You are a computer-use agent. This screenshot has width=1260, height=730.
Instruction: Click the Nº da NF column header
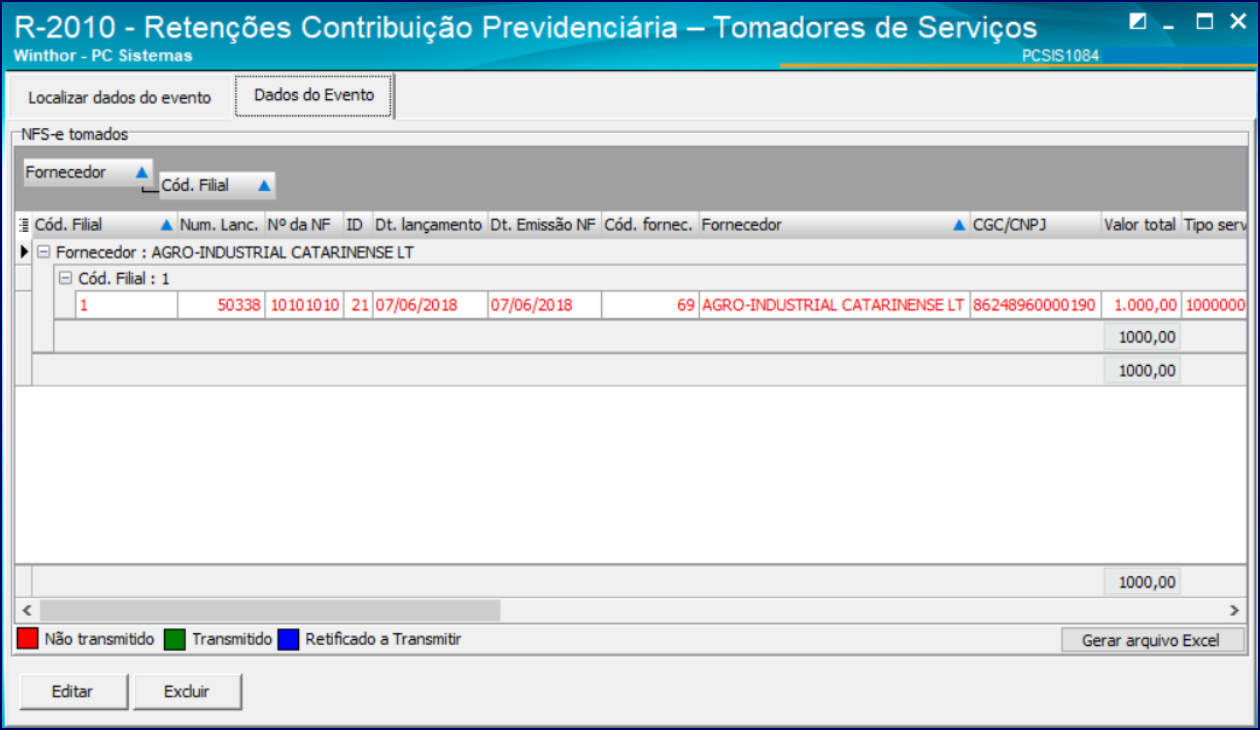click(304, 225)
